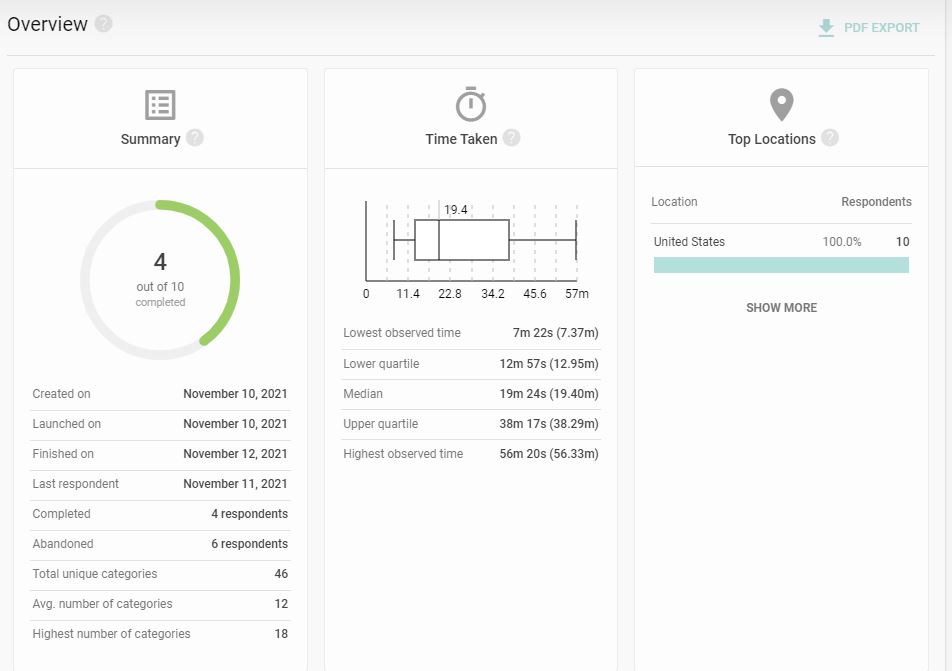Click the 57m axis label on box plot

(577, 294)
